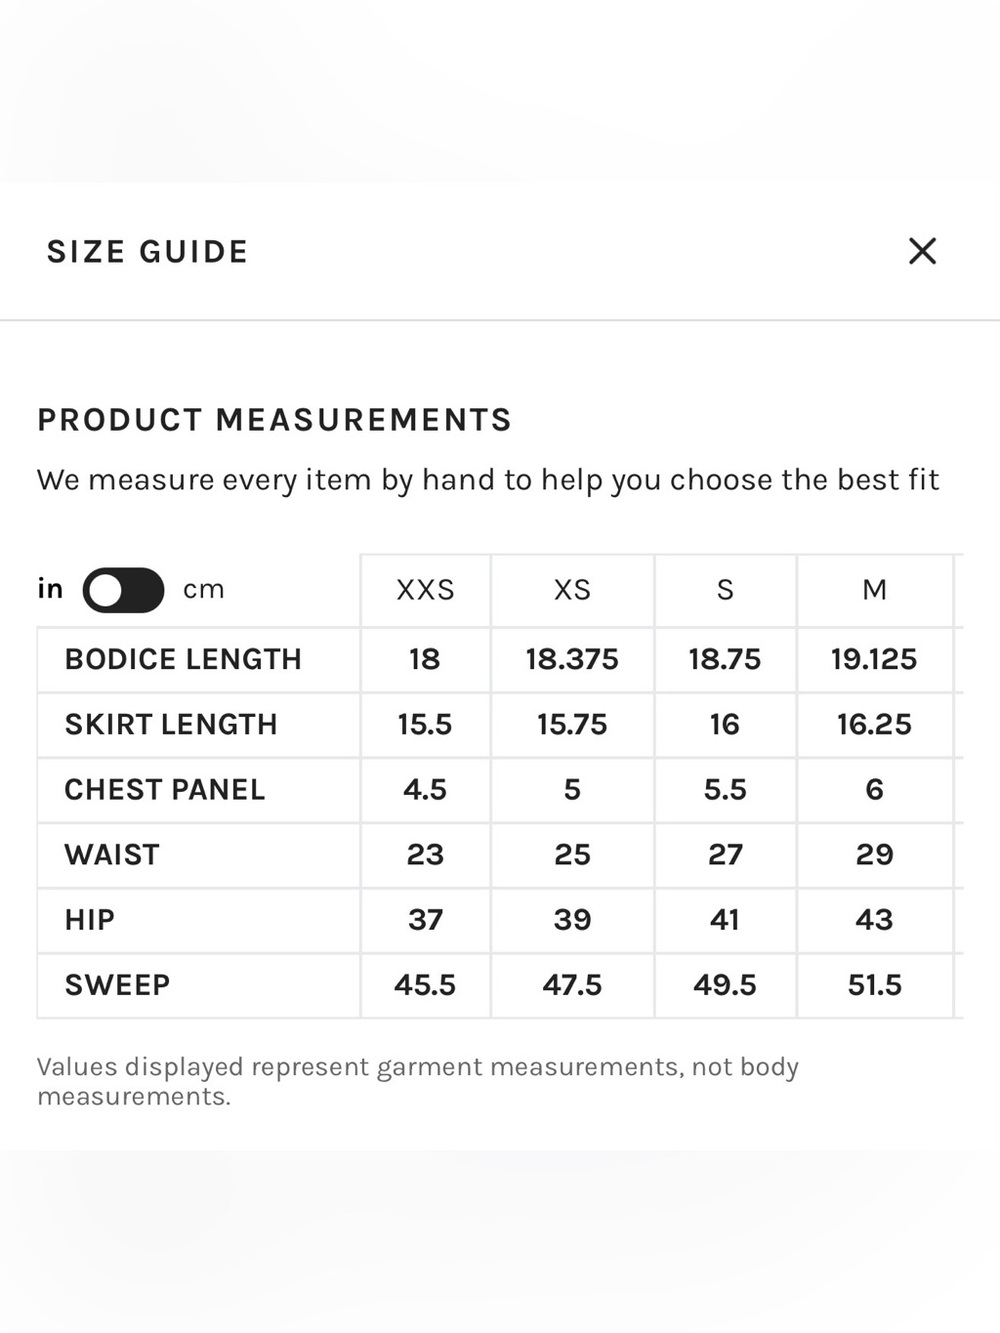
Task: Click the XXS size column header
Action: [x=425, y=590]
